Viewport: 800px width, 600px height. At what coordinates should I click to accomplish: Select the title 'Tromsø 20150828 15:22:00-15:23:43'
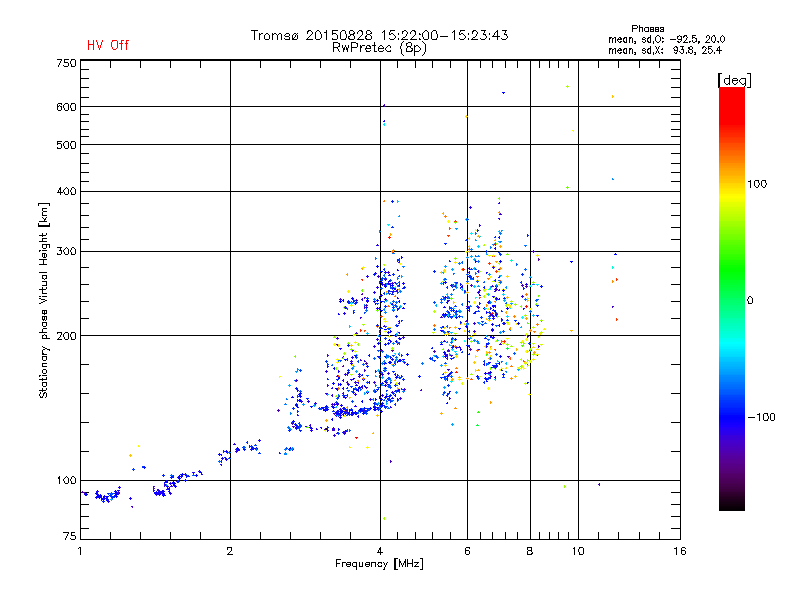(379, 35)
